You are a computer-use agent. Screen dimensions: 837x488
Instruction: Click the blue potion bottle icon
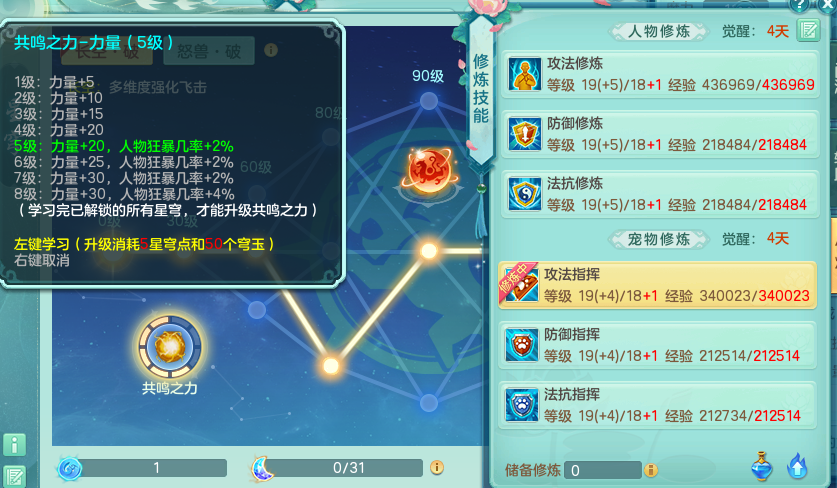[761, 466]
